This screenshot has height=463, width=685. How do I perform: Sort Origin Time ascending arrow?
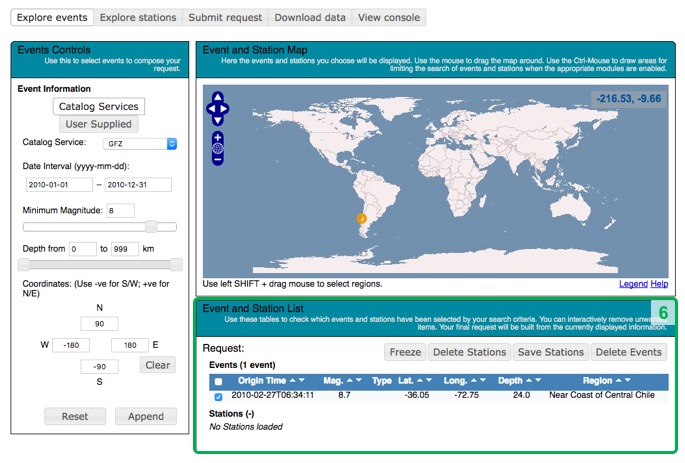pos(292,380)
